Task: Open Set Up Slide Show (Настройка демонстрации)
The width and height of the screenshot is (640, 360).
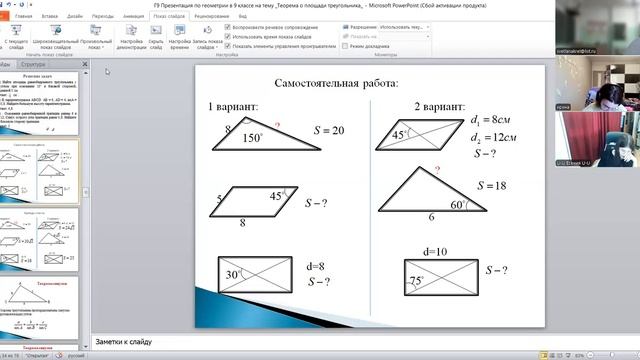Action: pyautogui.click(x=131, y=37)
